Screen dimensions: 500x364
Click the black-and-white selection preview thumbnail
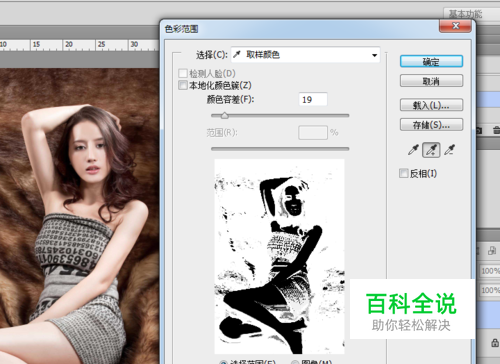[x=279, y=256]
